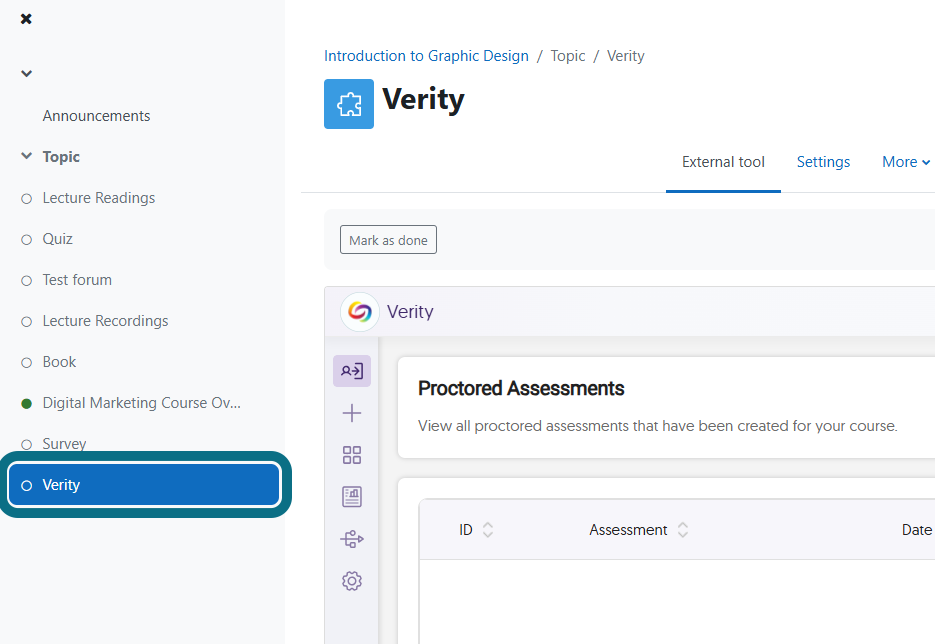Open the More dropdown menu
The width and height of the screenshot is (935, 644).
click(x=906, y=162)
